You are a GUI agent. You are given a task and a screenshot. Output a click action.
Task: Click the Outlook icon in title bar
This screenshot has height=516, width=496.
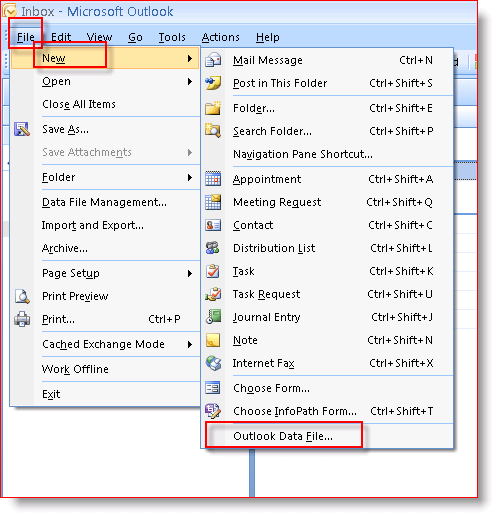[x=9, y=11]
